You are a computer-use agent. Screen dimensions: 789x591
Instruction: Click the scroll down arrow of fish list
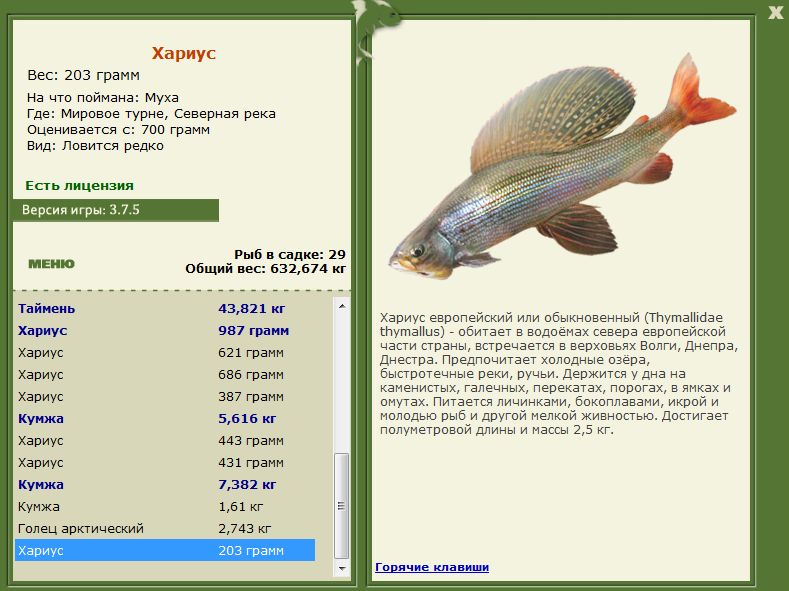(x=342, y=568)
